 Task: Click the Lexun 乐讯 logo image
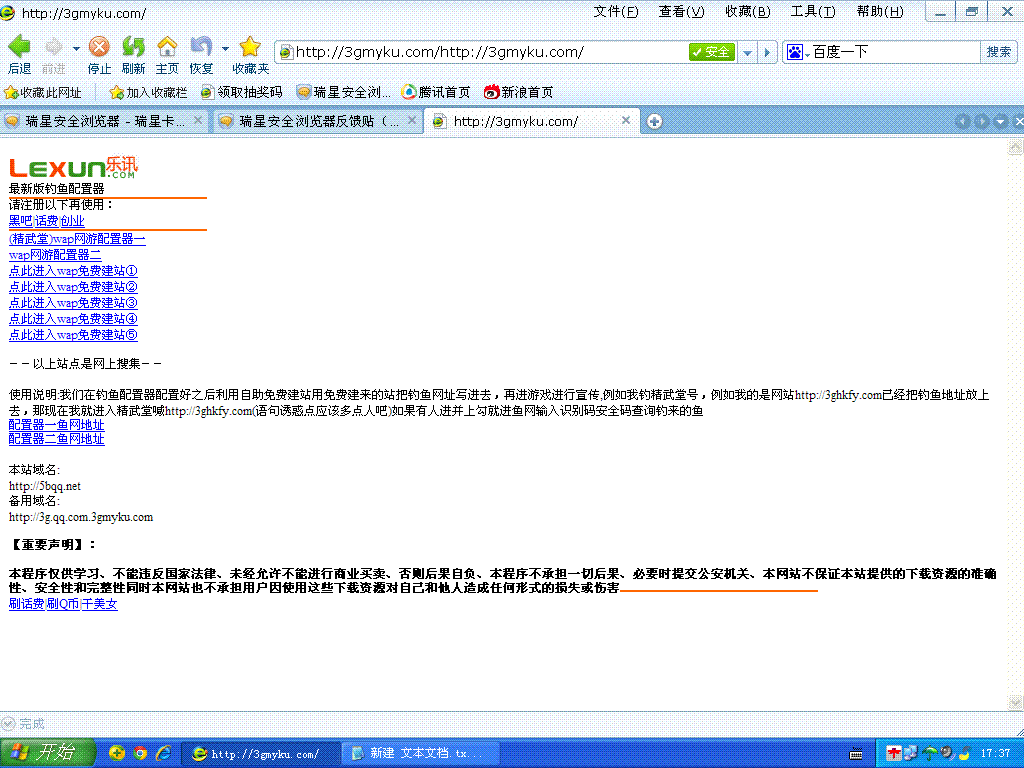pyautogui.click(x=73, y=167)
